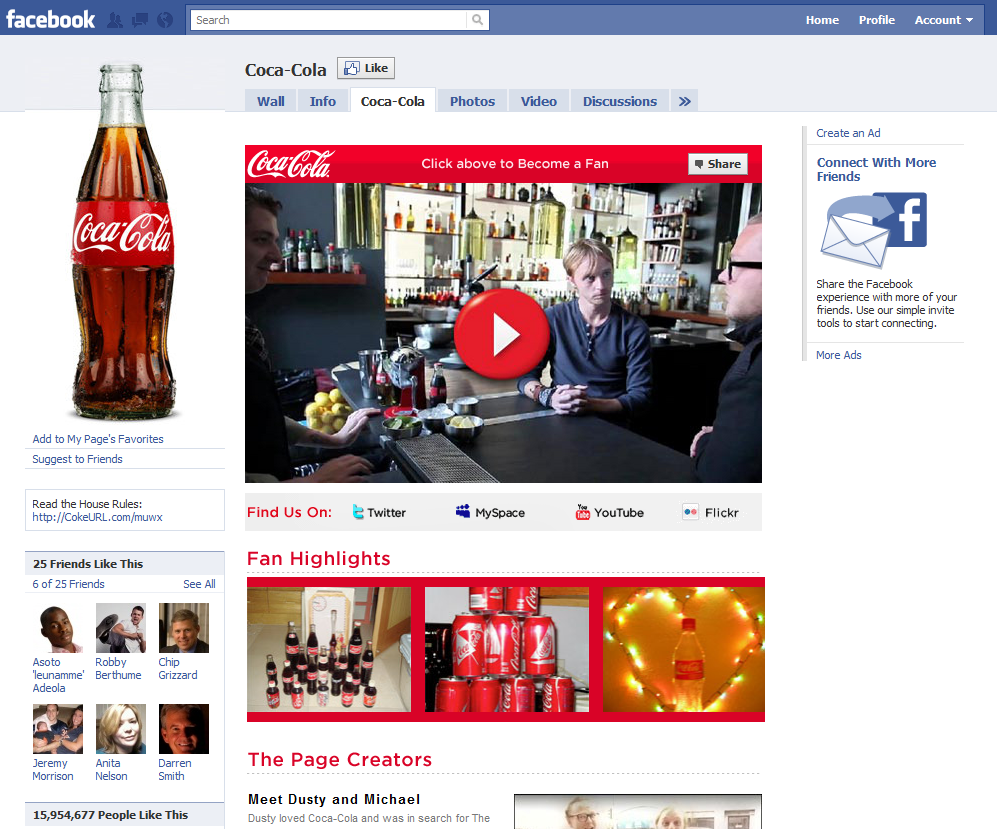This screenshot has height=829, width=997.
Task: Switch to the Info tab
Action: click(x=322, y=101)
